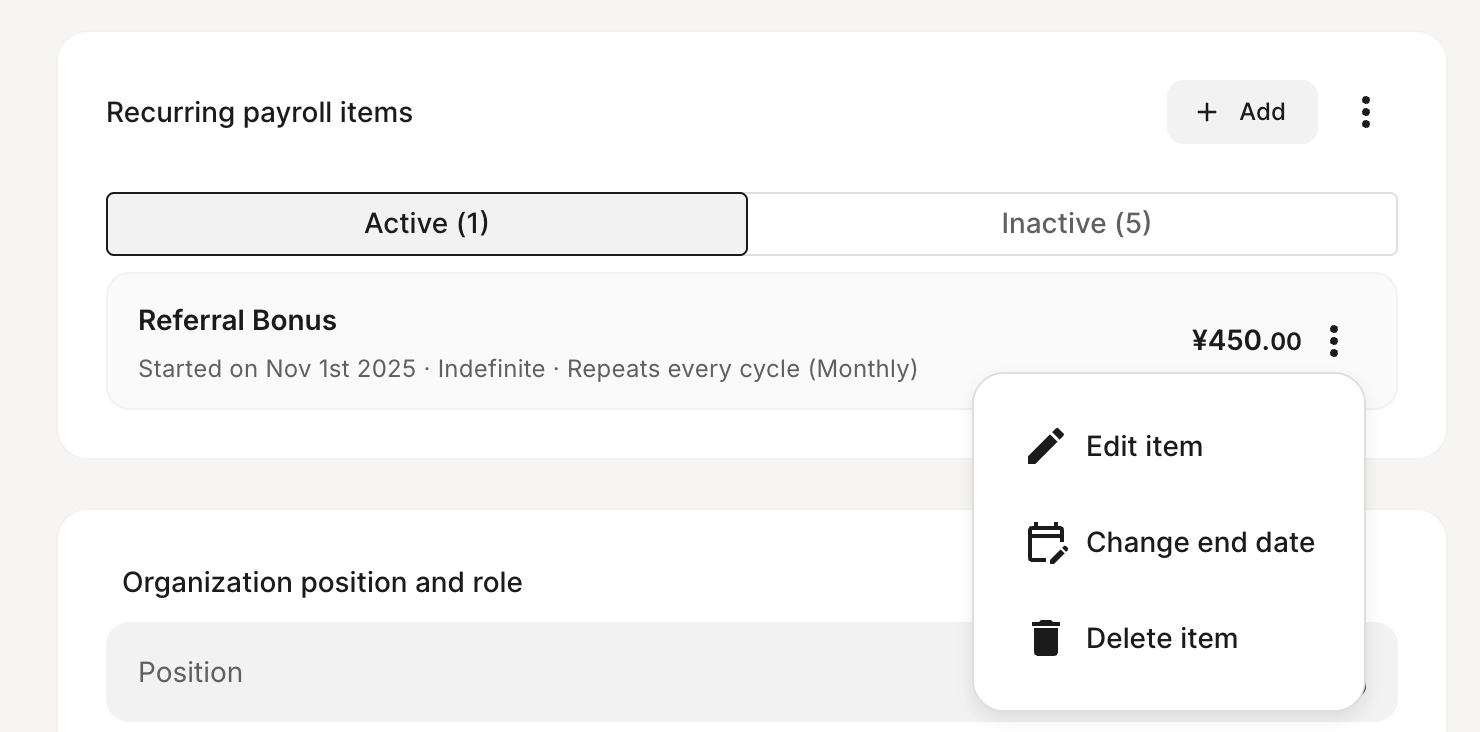
Task: Click the Referral Bonus title text
Action: coord(238,320)
